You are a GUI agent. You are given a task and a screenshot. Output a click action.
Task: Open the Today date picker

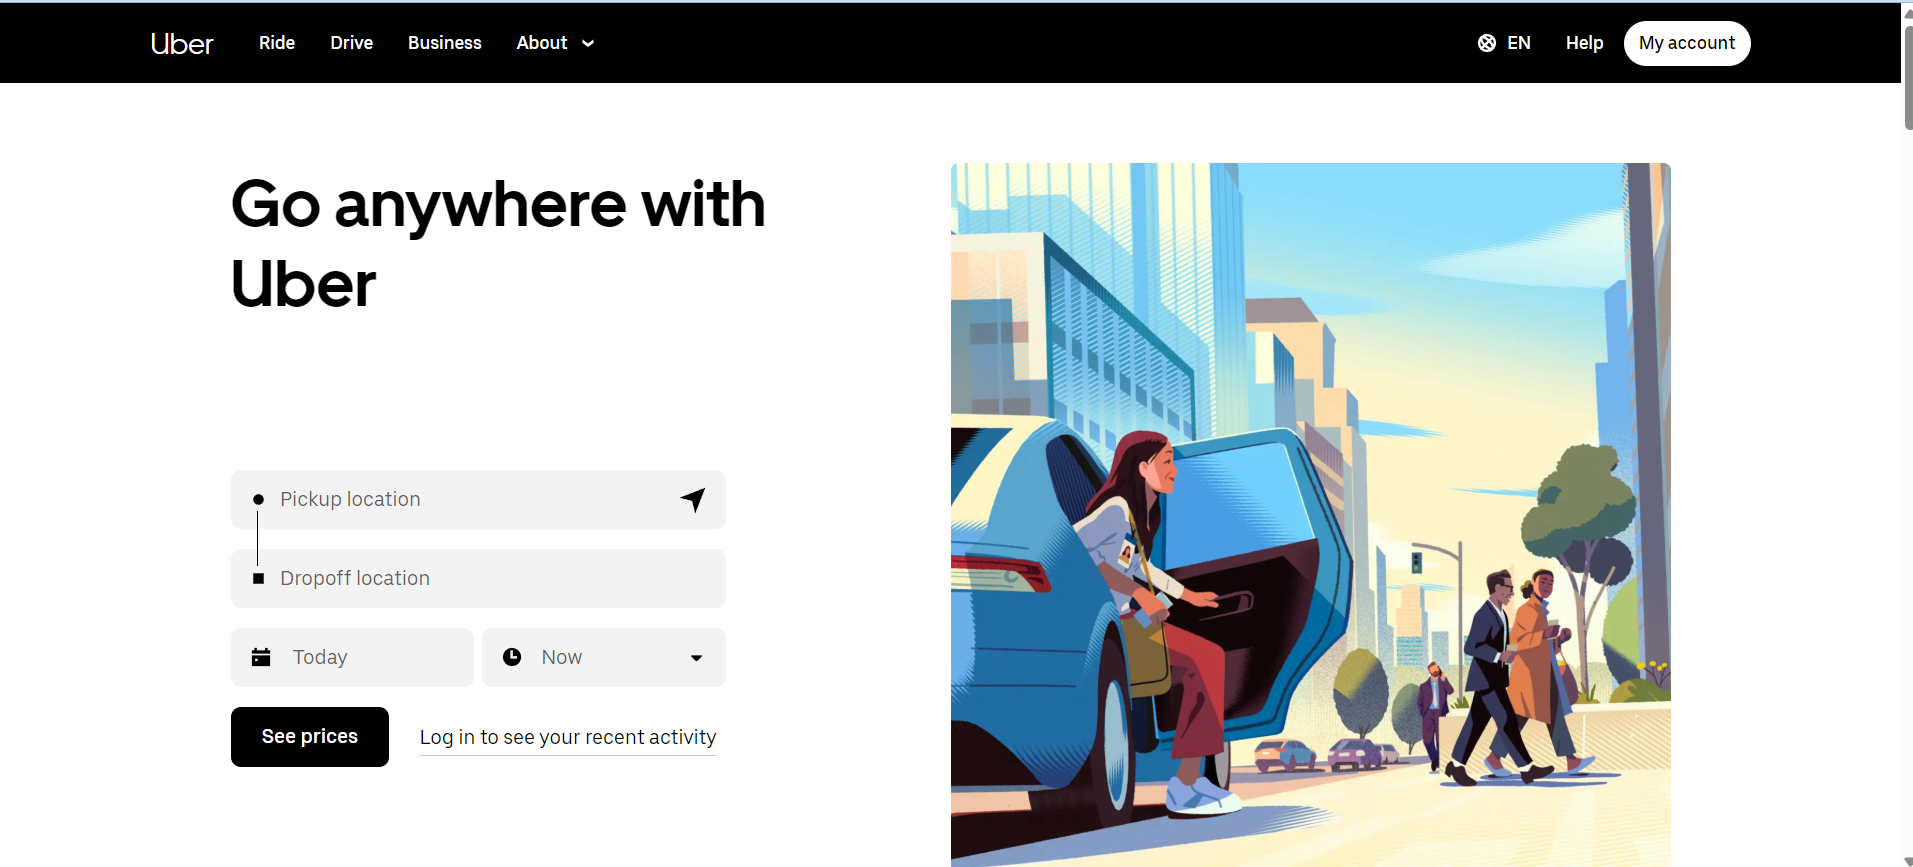coord(352,657)
